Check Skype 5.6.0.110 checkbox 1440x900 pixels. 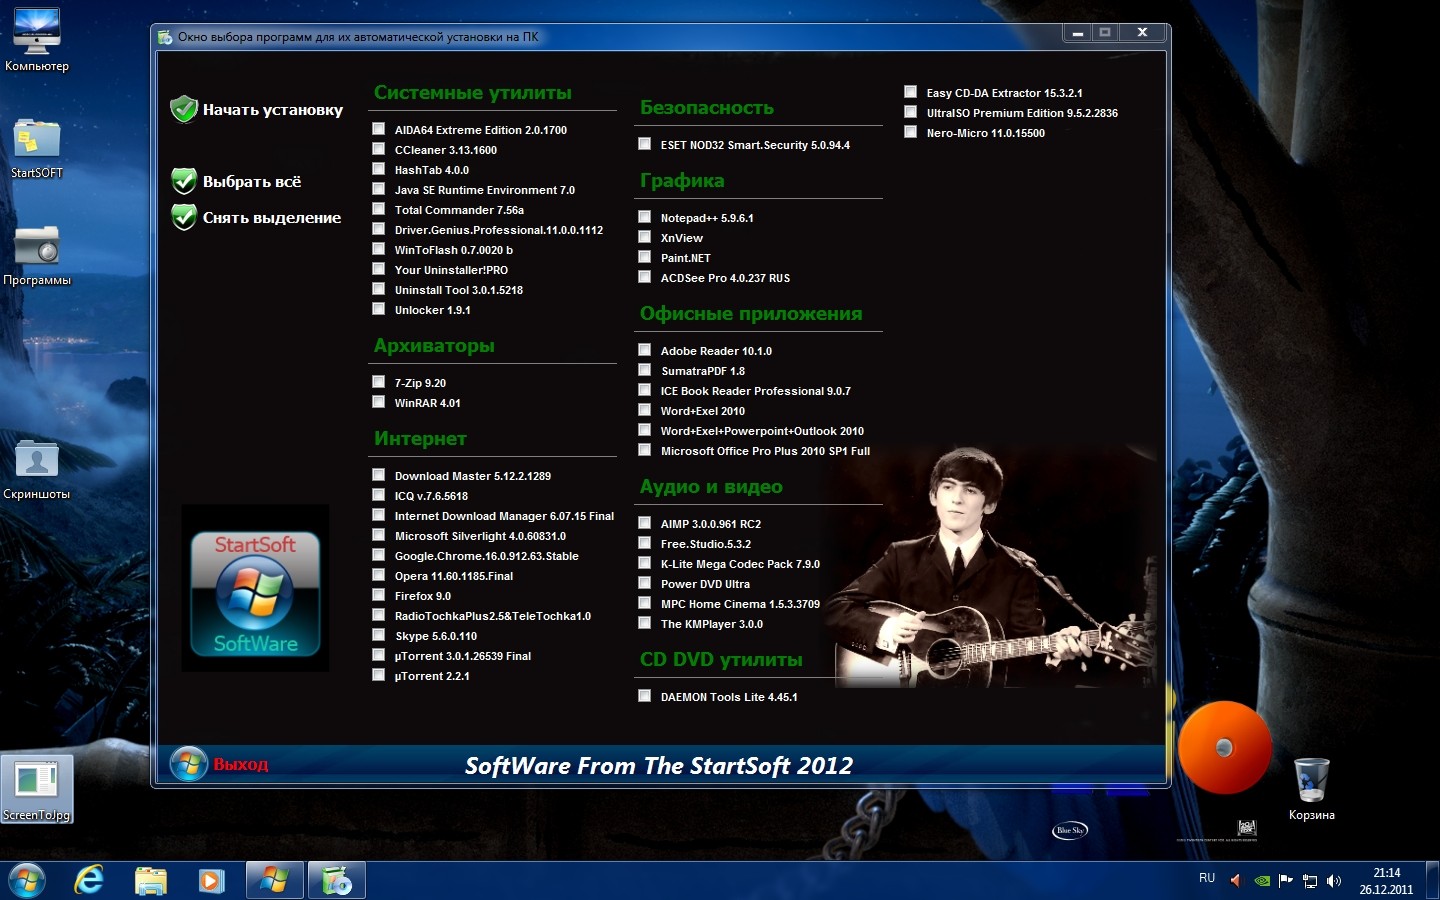379,635
